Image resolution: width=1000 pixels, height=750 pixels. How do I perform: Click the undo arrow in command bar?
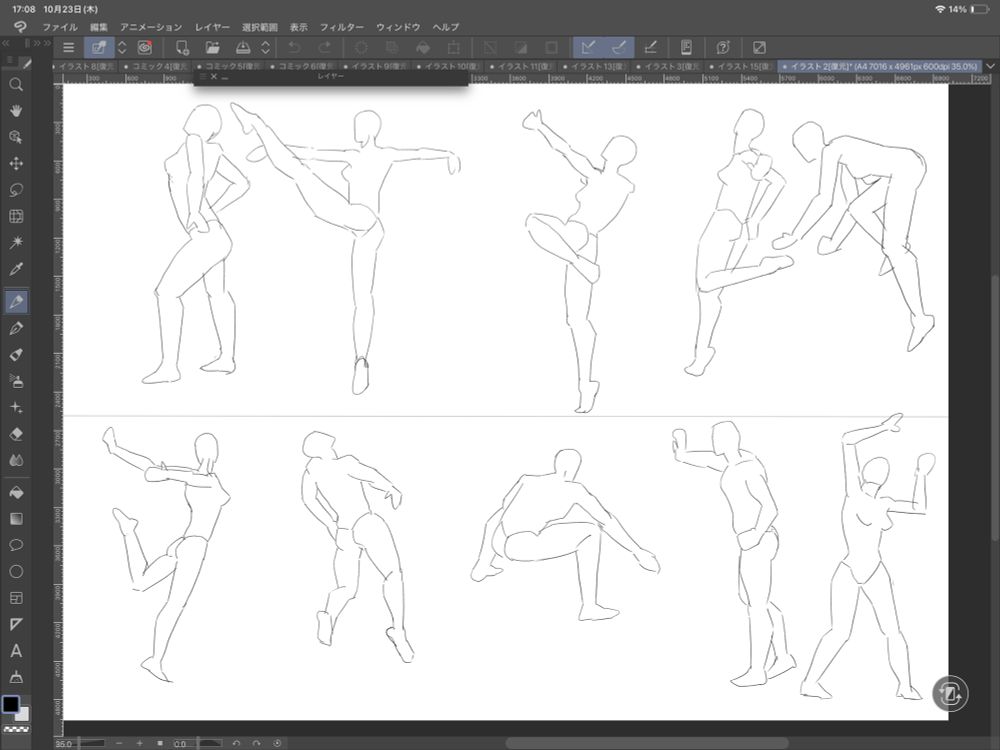(294, 47)
